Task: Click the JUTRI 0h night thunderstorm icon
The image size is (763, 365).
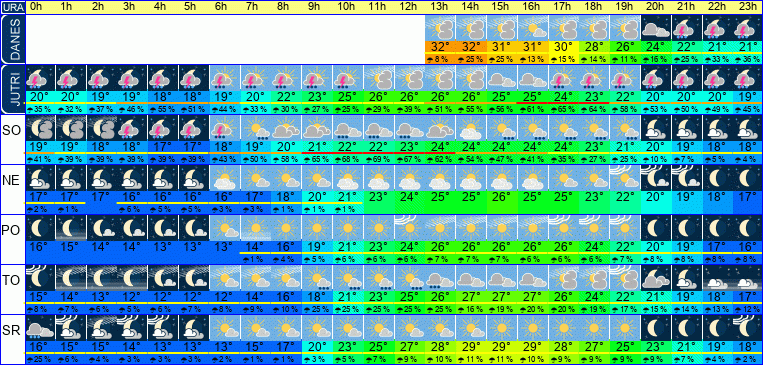Action: [40, 78]
